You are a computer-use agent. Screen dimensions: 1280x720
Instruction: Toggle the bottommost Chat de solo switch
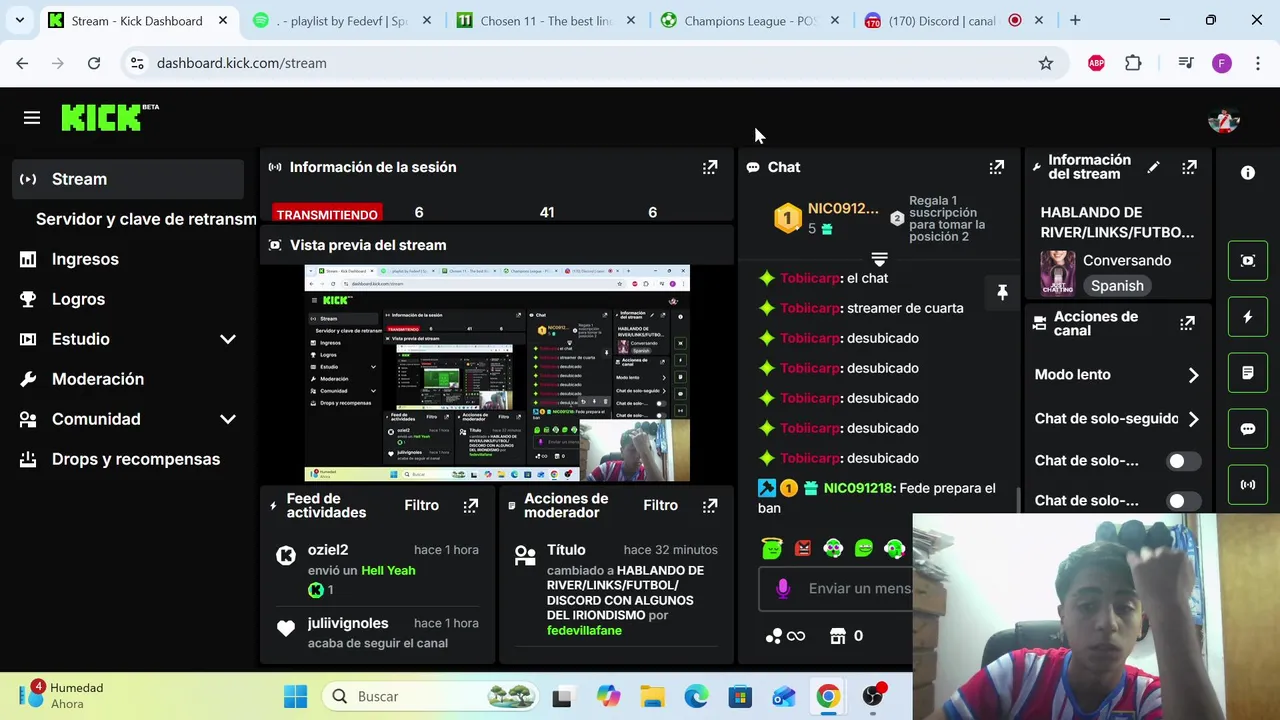tap(1184, 501)
